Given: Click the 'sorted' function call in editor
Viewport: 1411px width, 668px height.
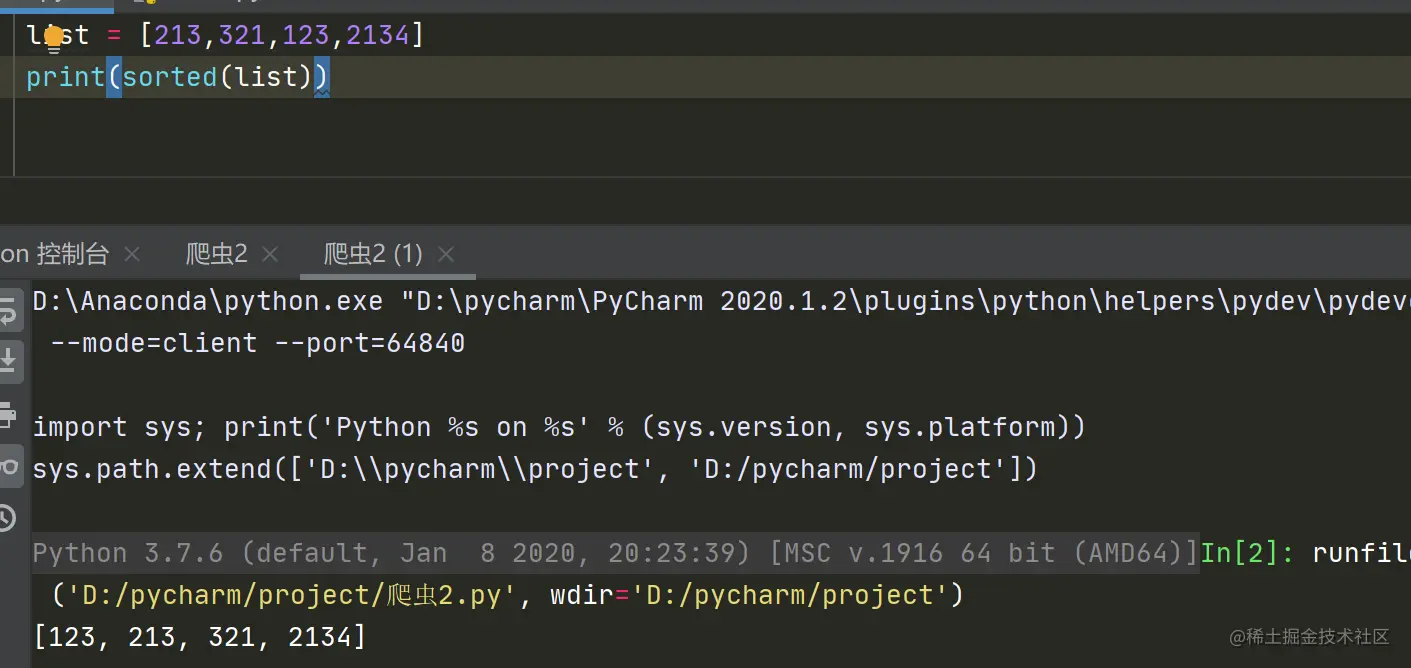Looking at the screenshot, I should (170, 77).
